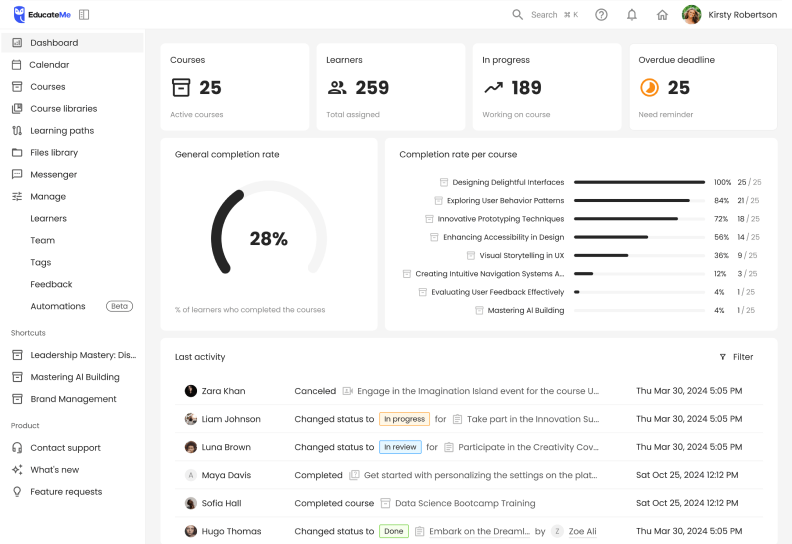
Task: Open the Mastering AI Building shortcut
Action: (74, 377)
